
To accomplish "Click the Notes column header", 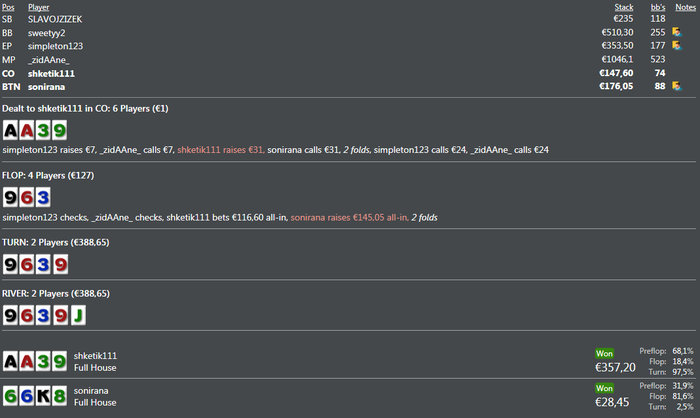I will pyautogui.click(x=685, y=6).
